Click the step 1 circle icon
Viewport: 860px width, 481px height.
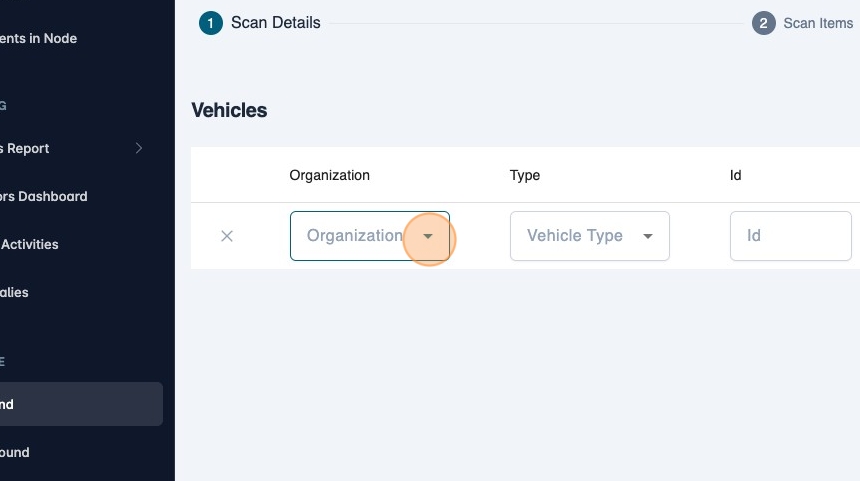tap(211, 23)
